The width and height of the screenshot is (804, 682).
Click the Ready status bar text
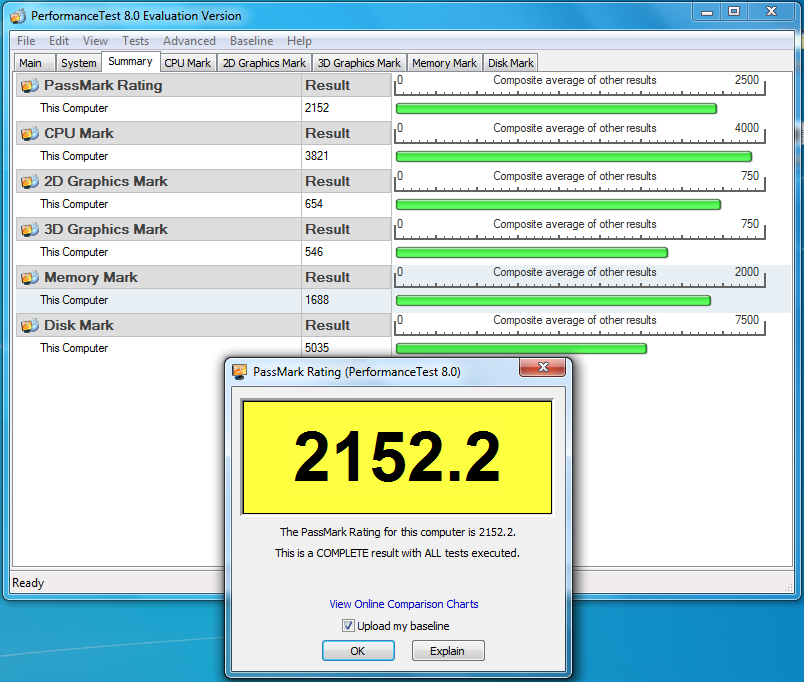[28, 583]
